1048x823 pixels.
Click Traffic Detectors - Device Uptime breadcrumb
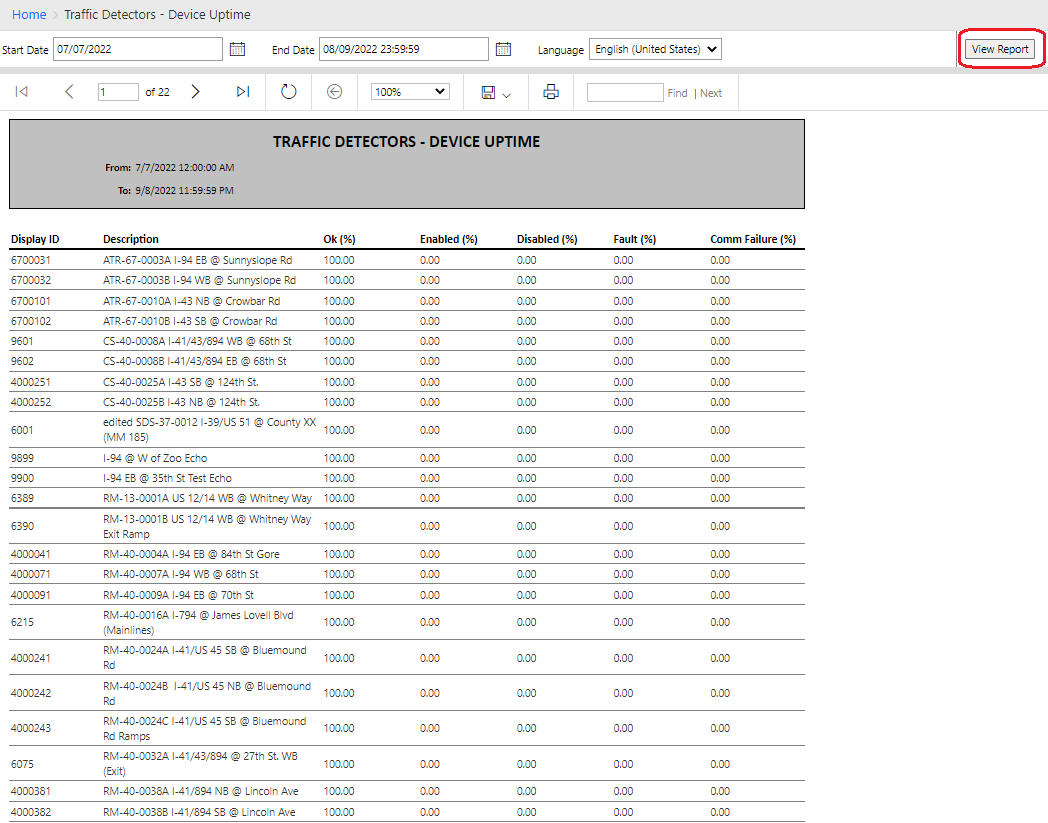point(157,14)
